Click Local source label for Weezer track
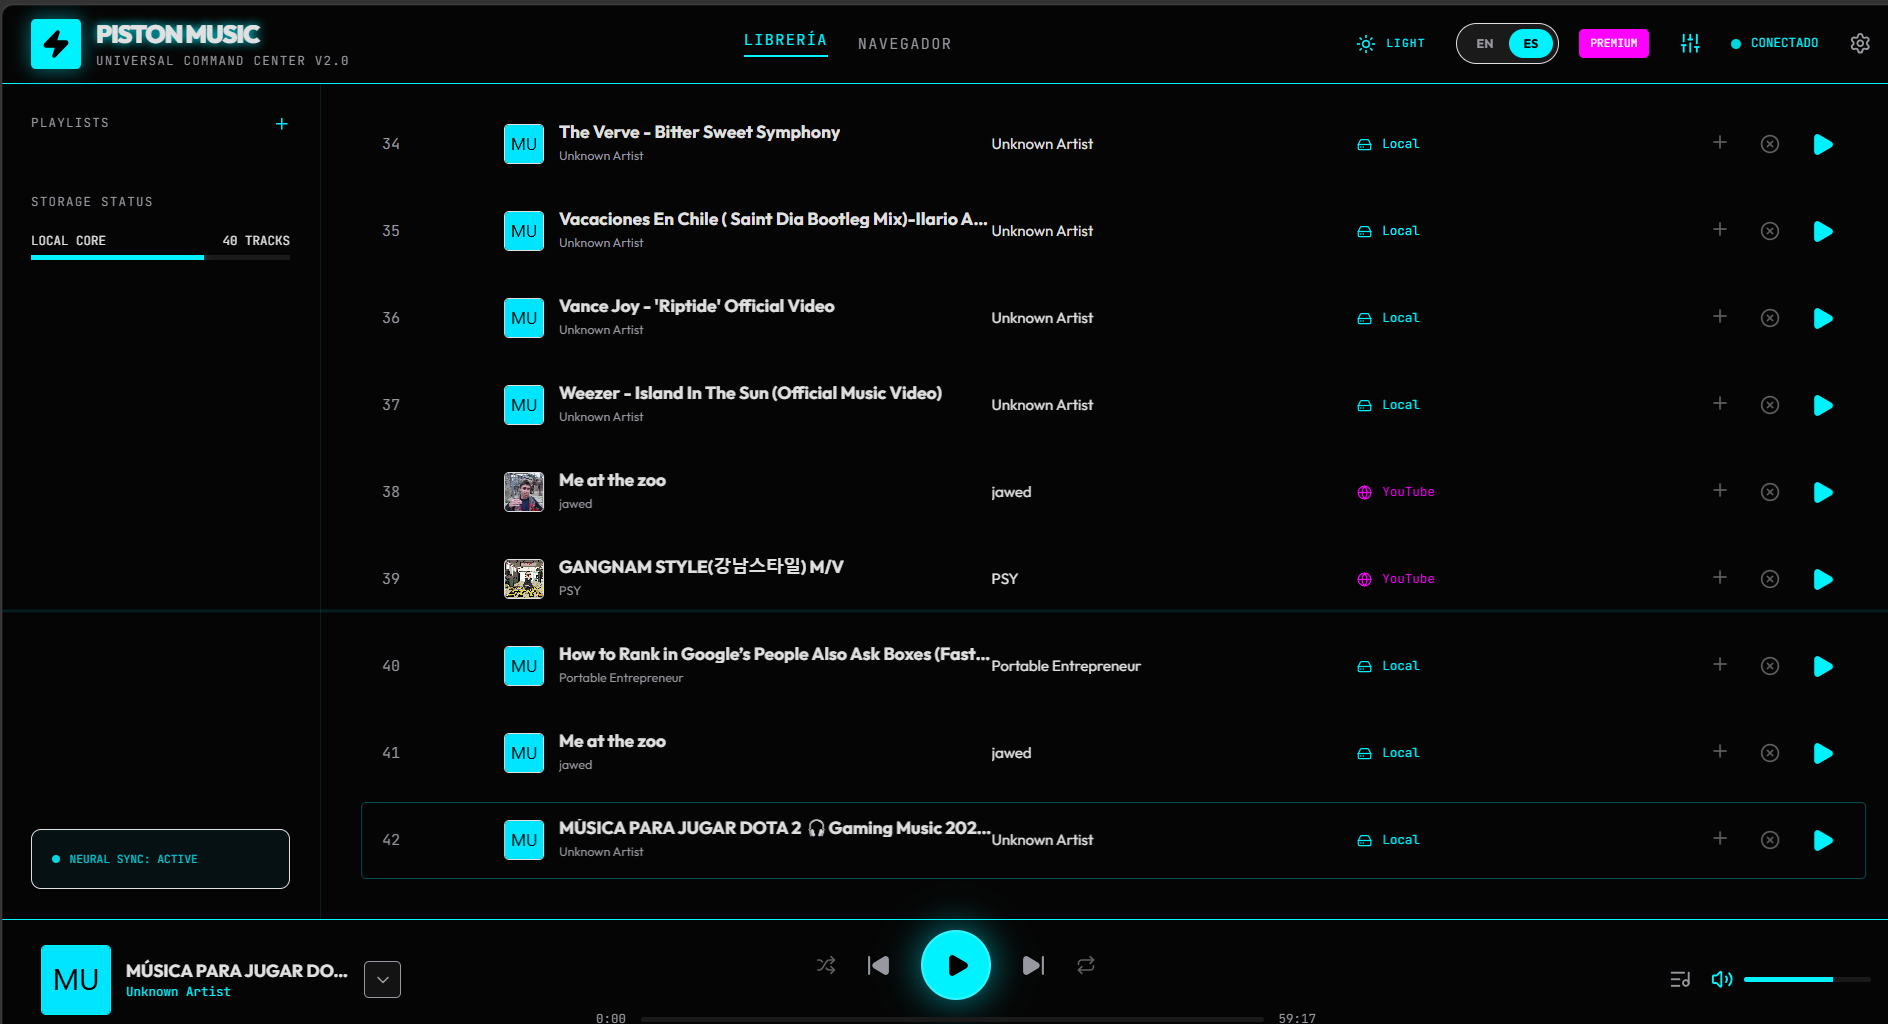 1388,405
